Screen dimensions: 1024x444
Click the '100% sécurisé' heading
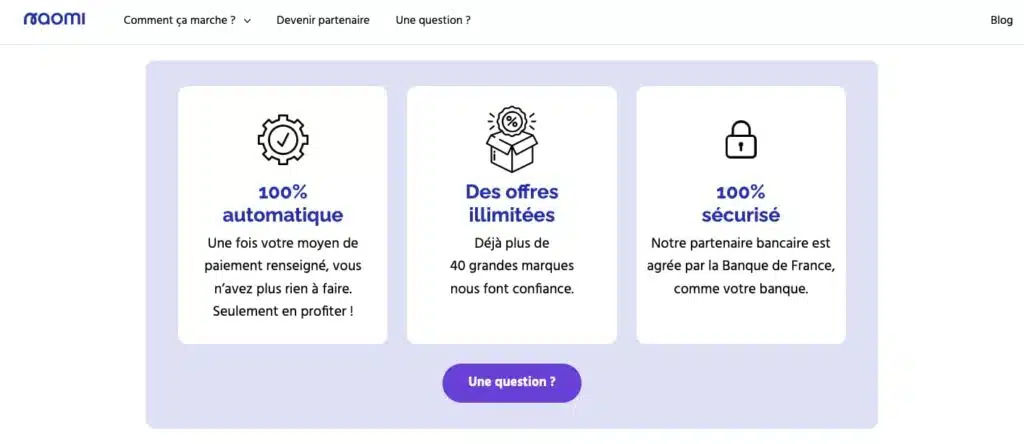tap(741, 203)
